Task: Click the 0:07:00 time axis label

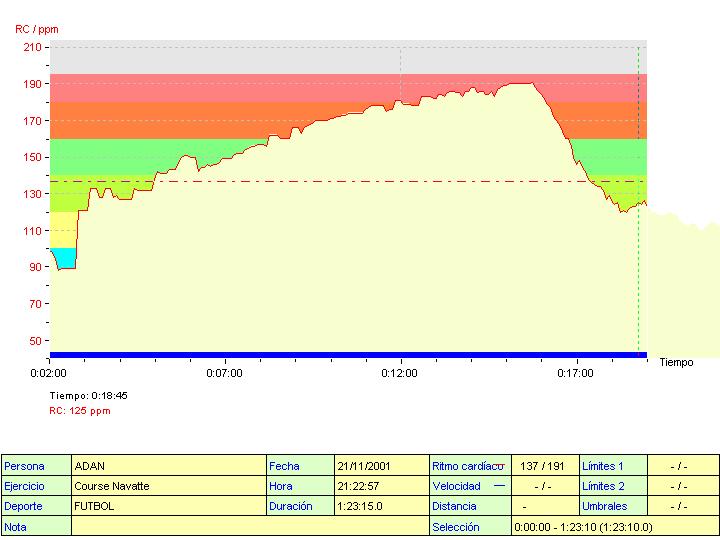Action: 224,373
